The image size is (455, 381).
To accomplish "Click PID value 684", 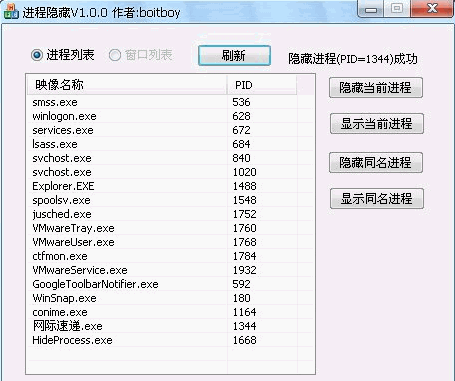I will 241,144.
